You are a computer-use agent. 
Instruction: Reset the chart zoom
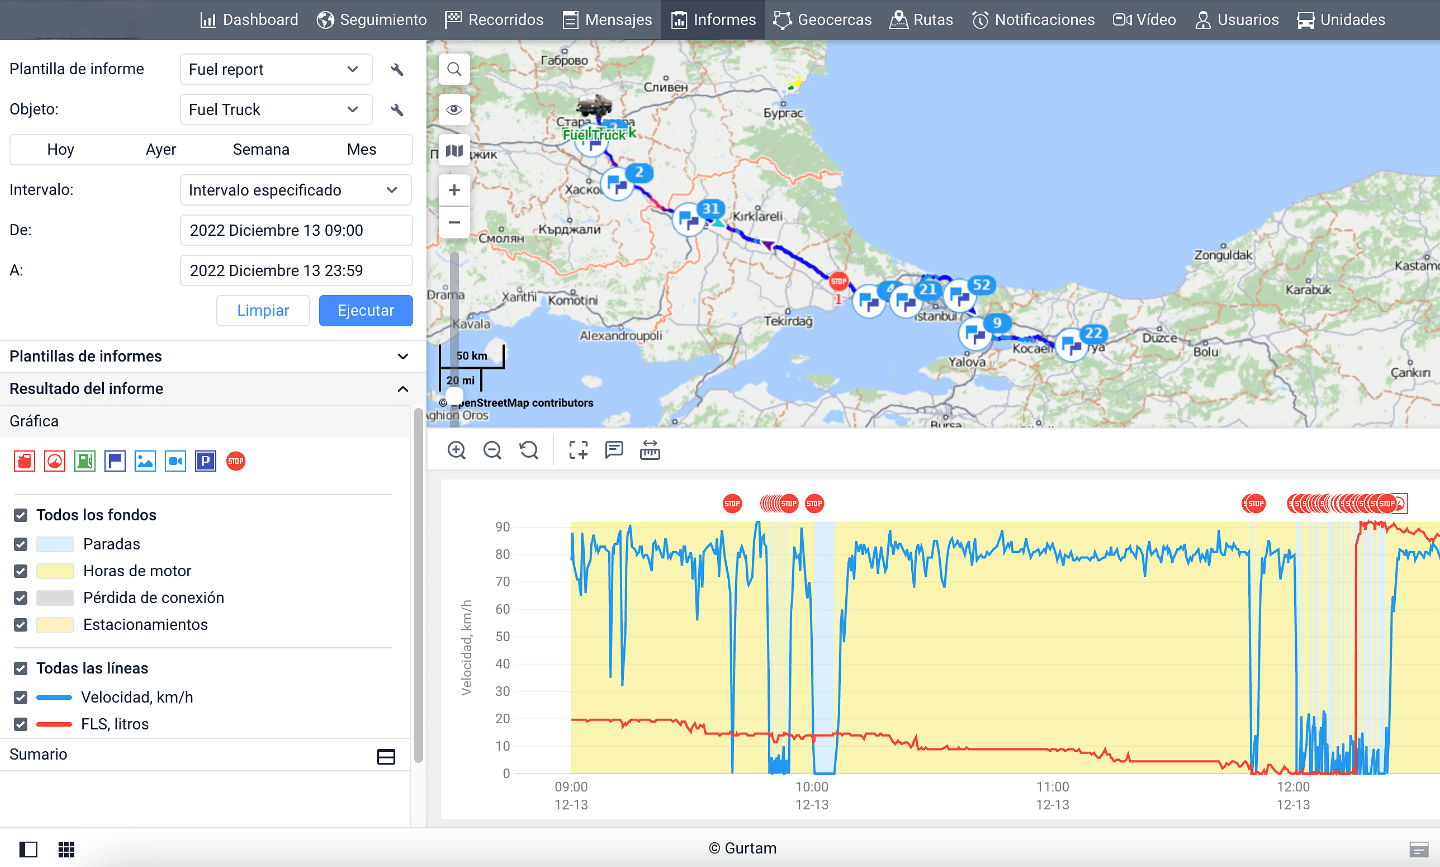coord(529,451)
